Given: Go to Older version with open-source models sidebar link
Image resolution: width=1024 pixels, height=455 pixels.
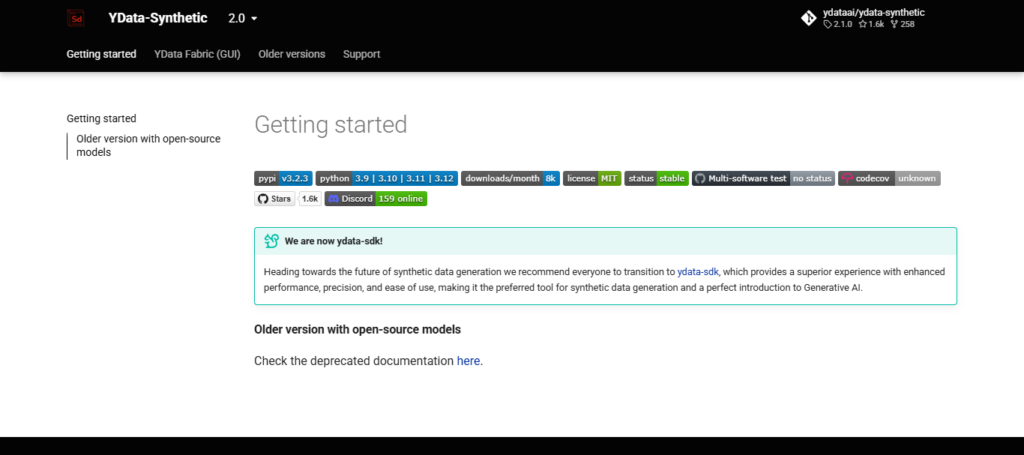Looking at the screenshot, I should pyautogui.click(x=148, y=146).
